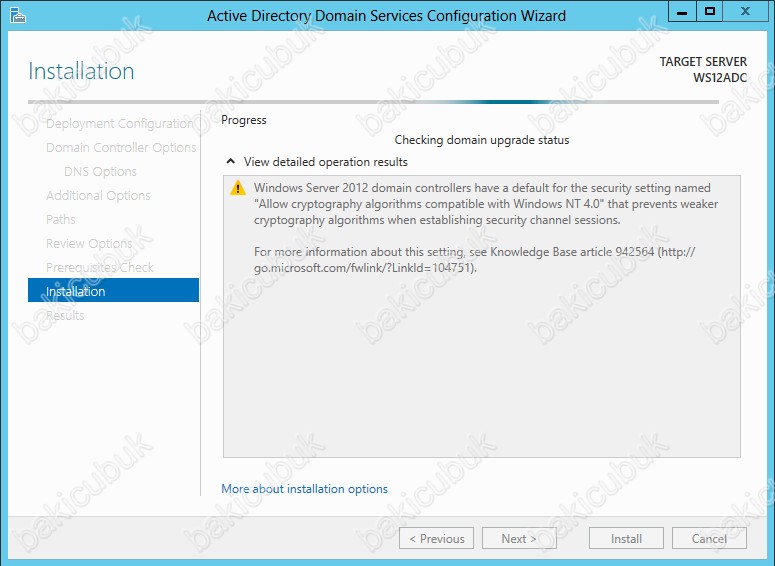Click Knowledge Base article 942564 text
775x566 pixels.
pos(572,252)
